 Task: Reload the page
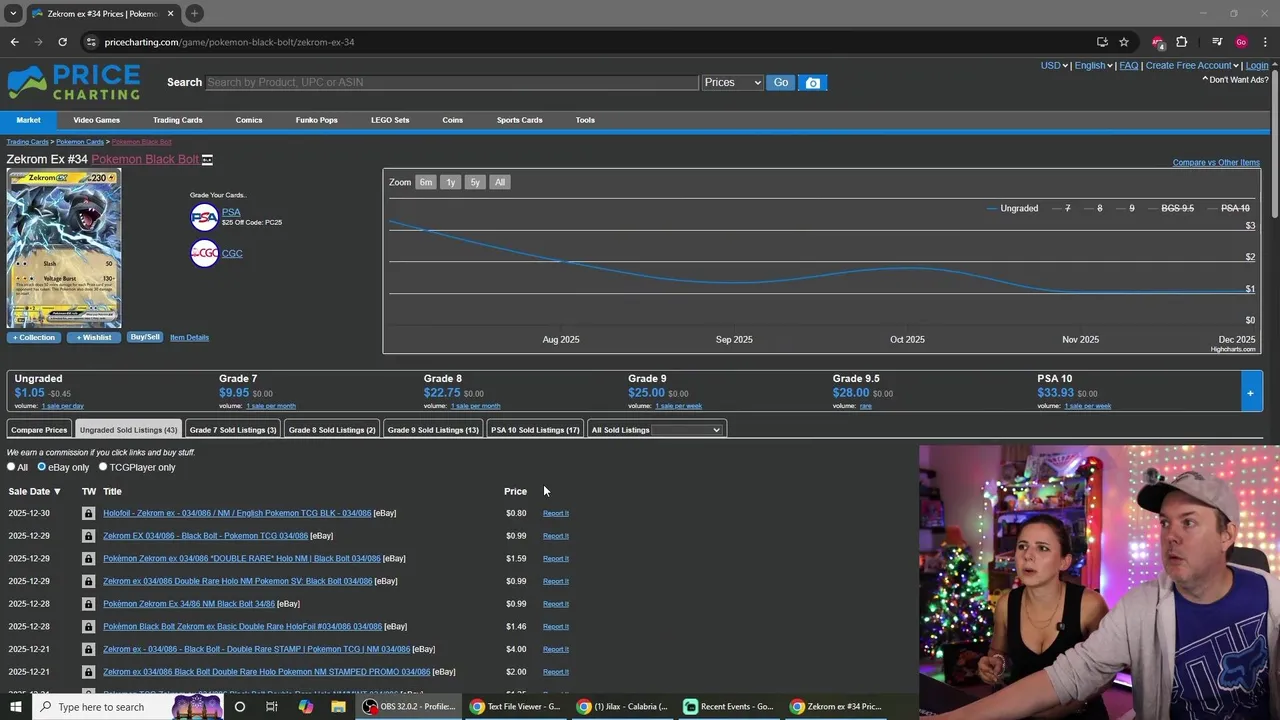(x=62, y=42)
